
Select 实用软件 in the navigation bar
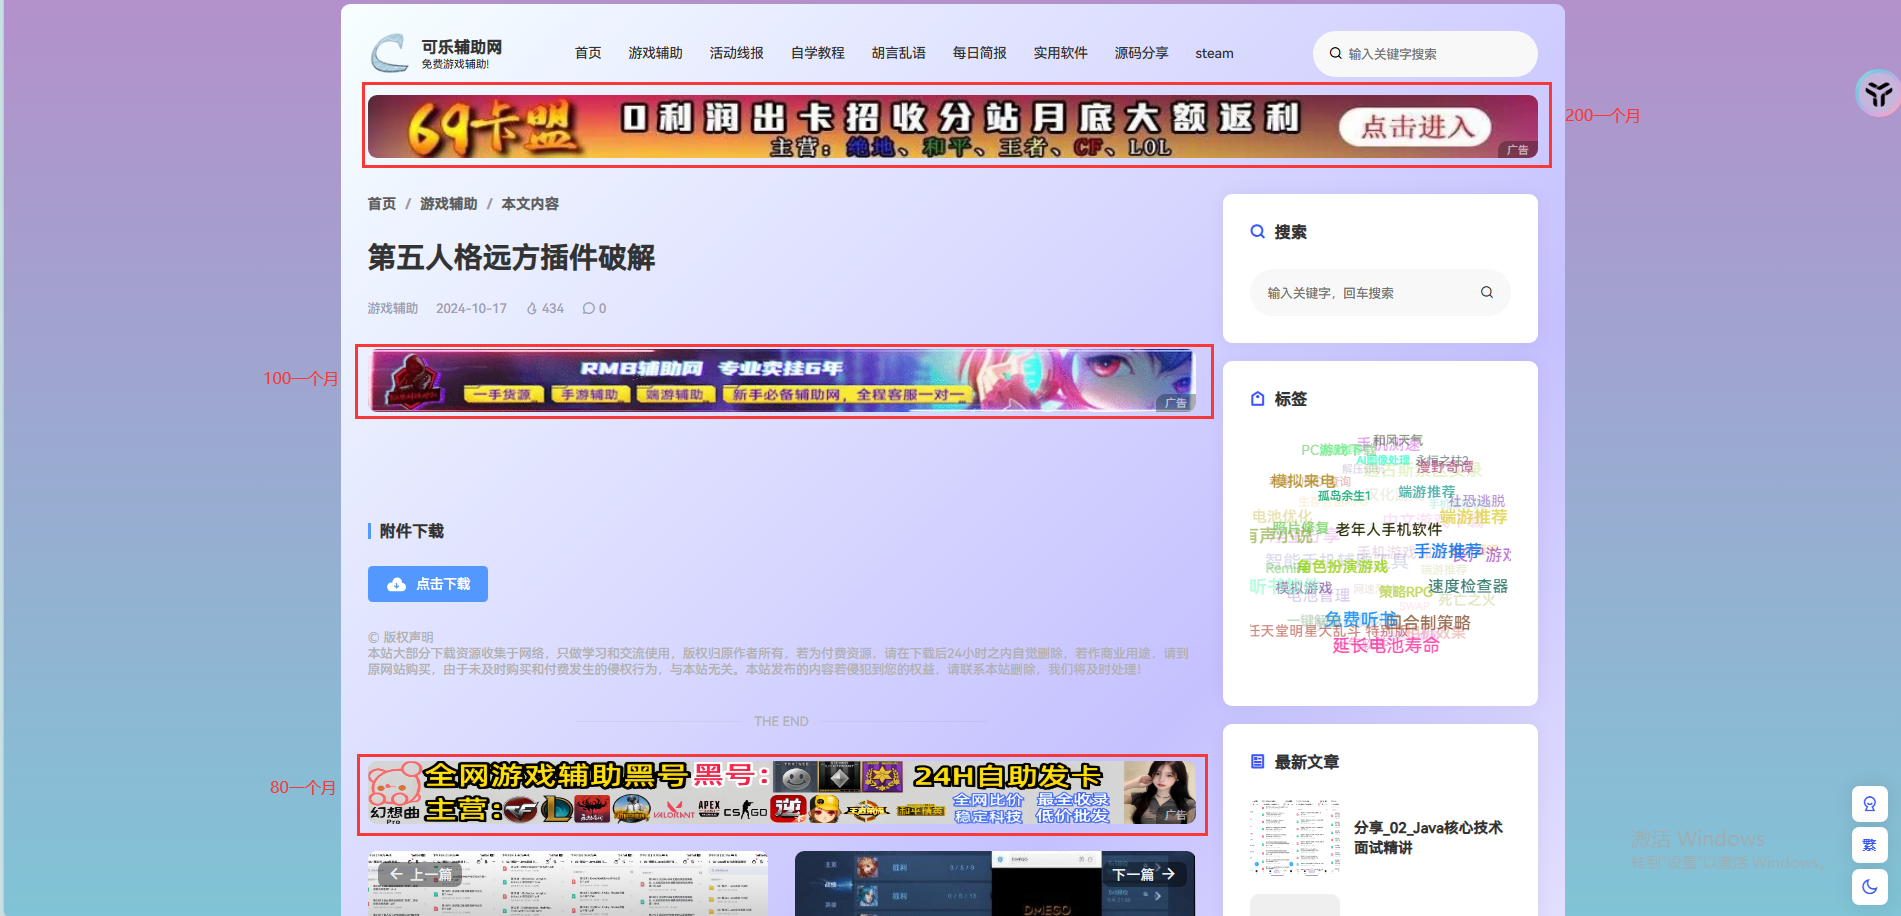(1060, 53)
